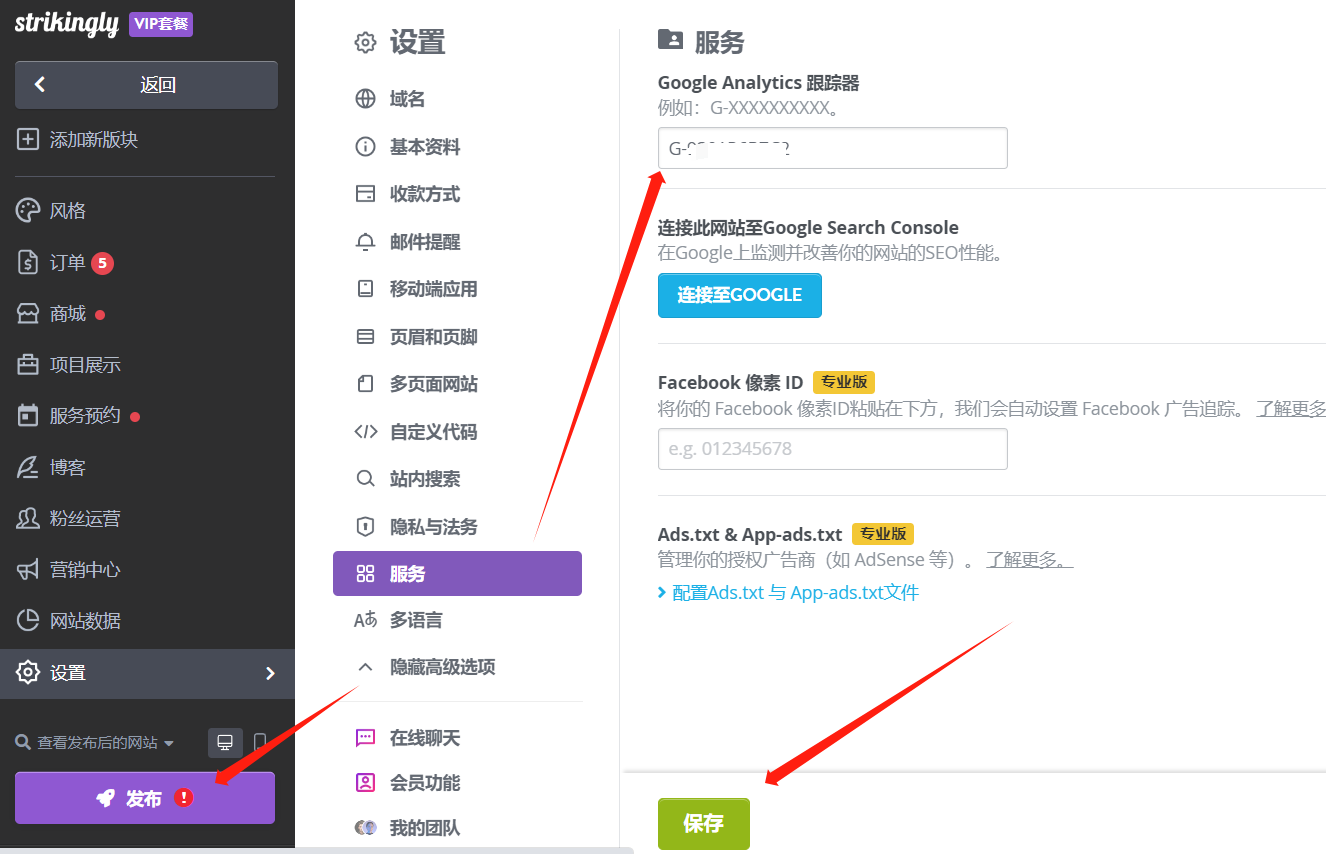Click 多页面网站 menu text
This screenshot has height=854, width=1326.
point(434,384)
